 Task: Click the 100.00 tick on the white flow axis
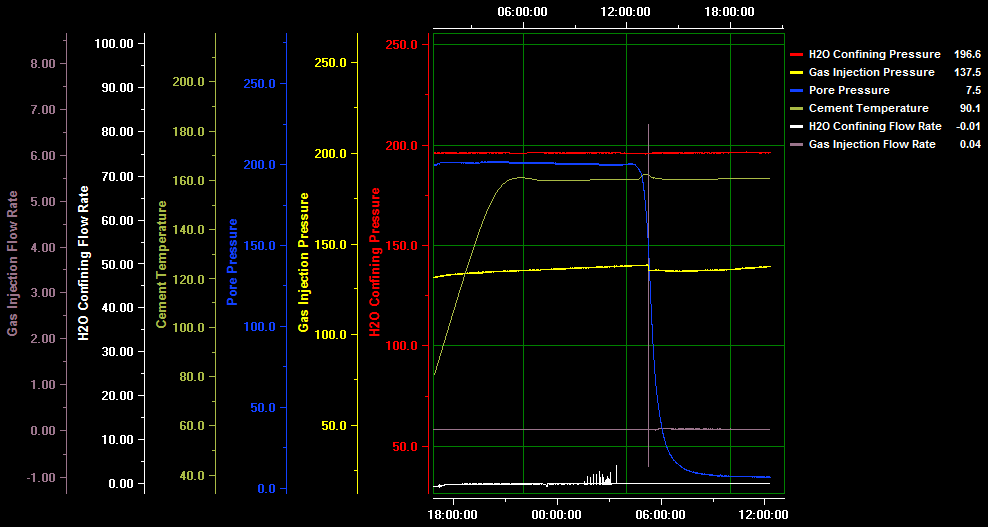pos(113,43)
